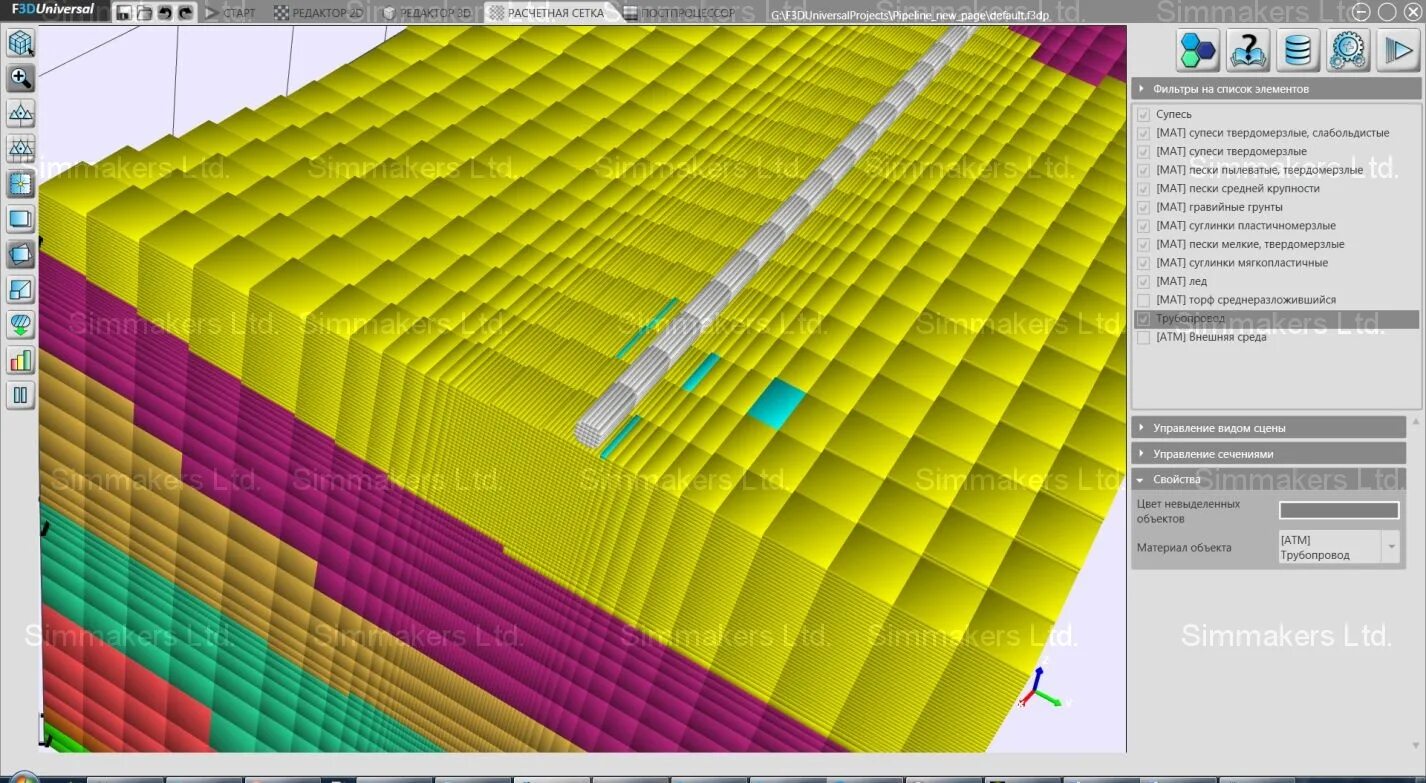Screen dimensions: 1426x783
Task: Click the section cut plane icon
Action: (21, 290)
